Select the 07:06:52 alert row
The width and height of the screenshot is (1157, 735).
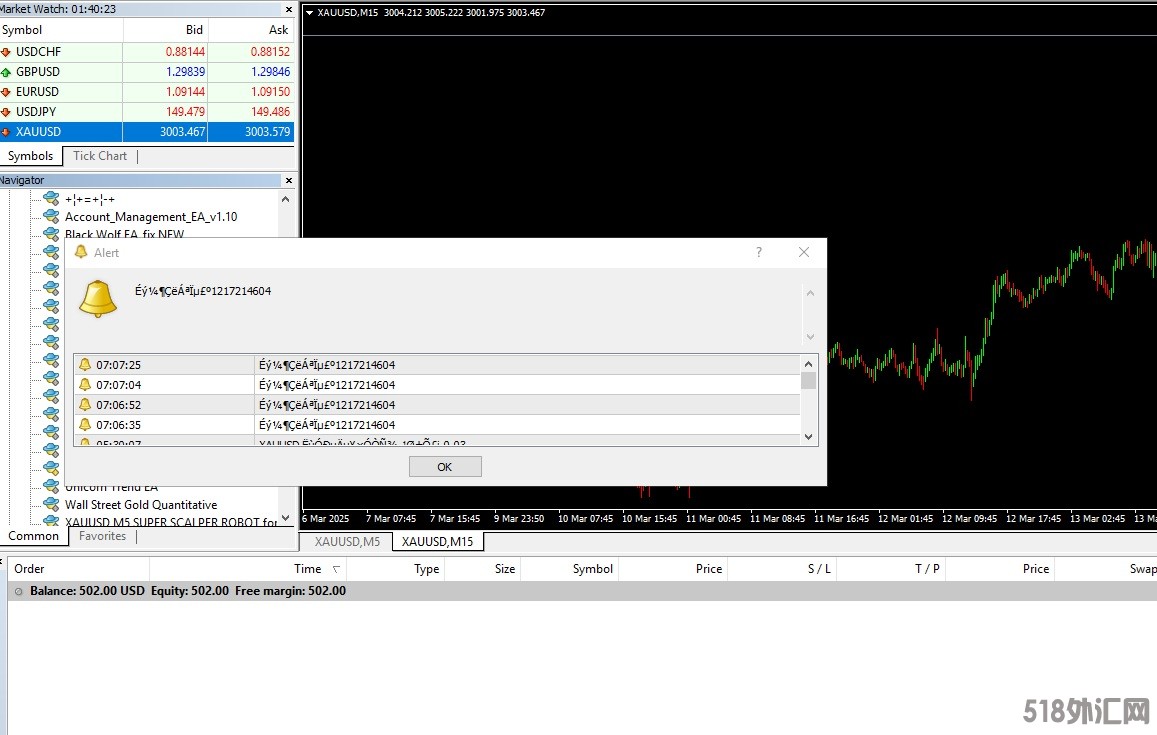[x=437, y=404]
